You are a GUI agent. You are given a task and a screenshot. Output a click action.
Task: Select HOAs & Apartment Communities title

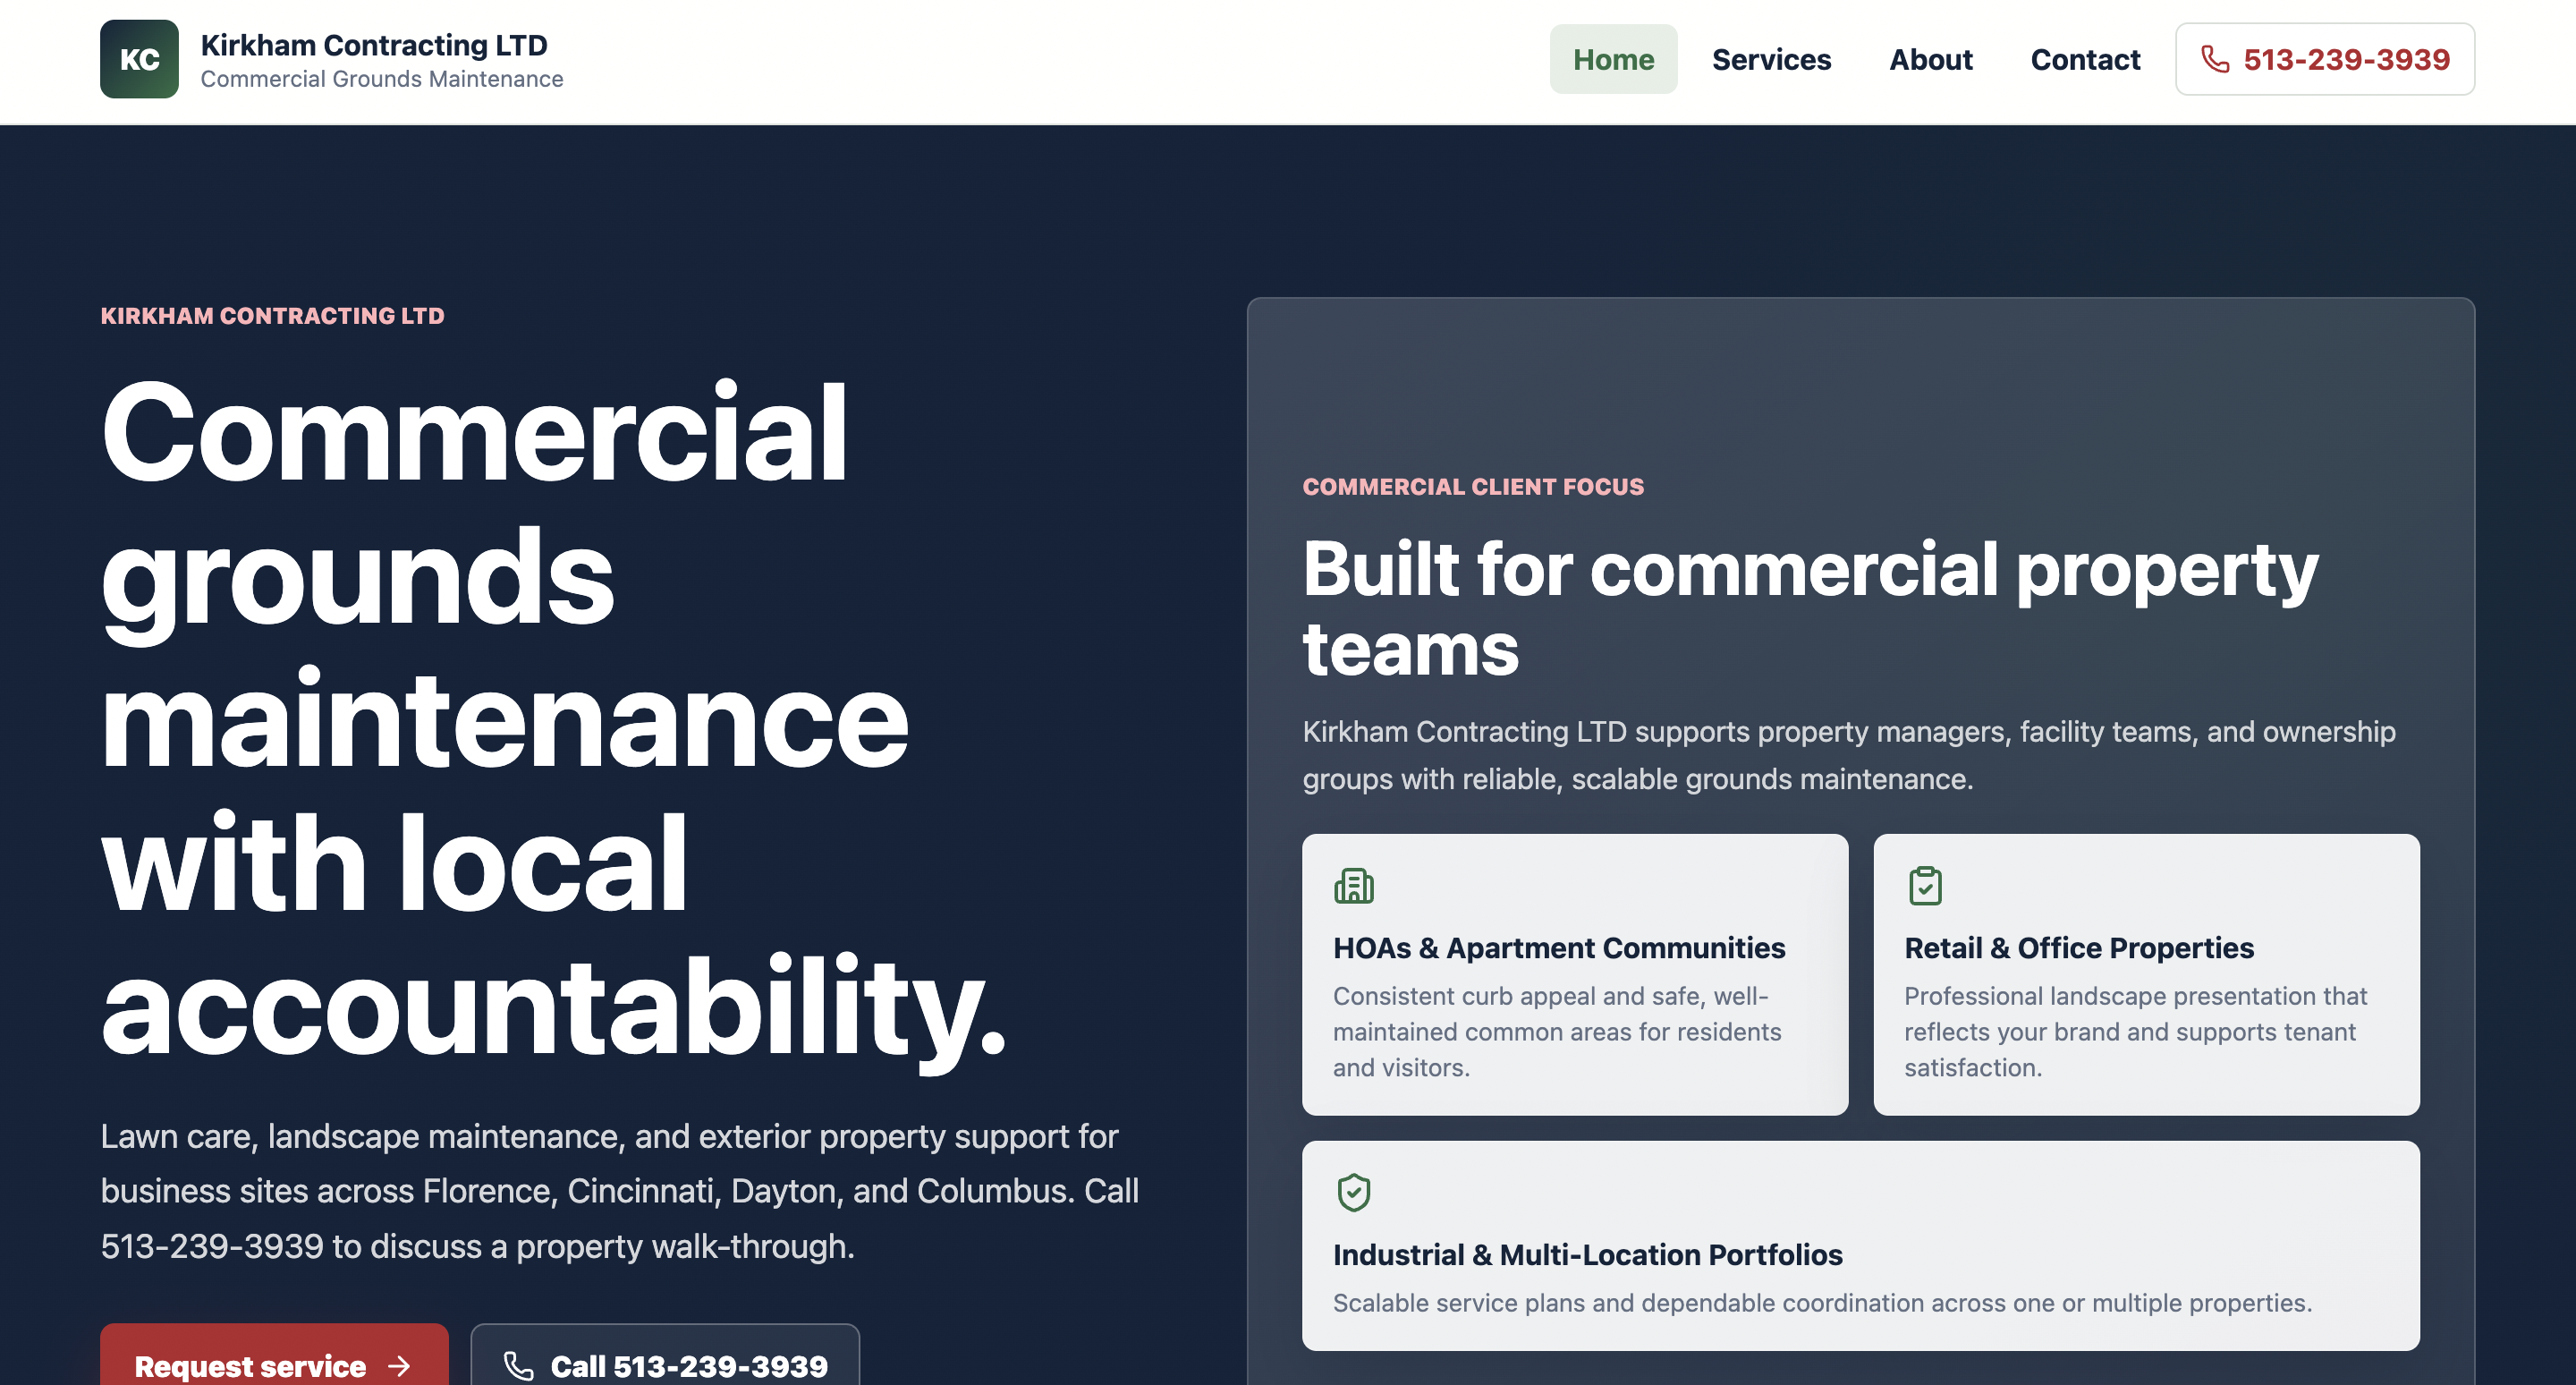pyautogui.click(x=1559, y=948)
